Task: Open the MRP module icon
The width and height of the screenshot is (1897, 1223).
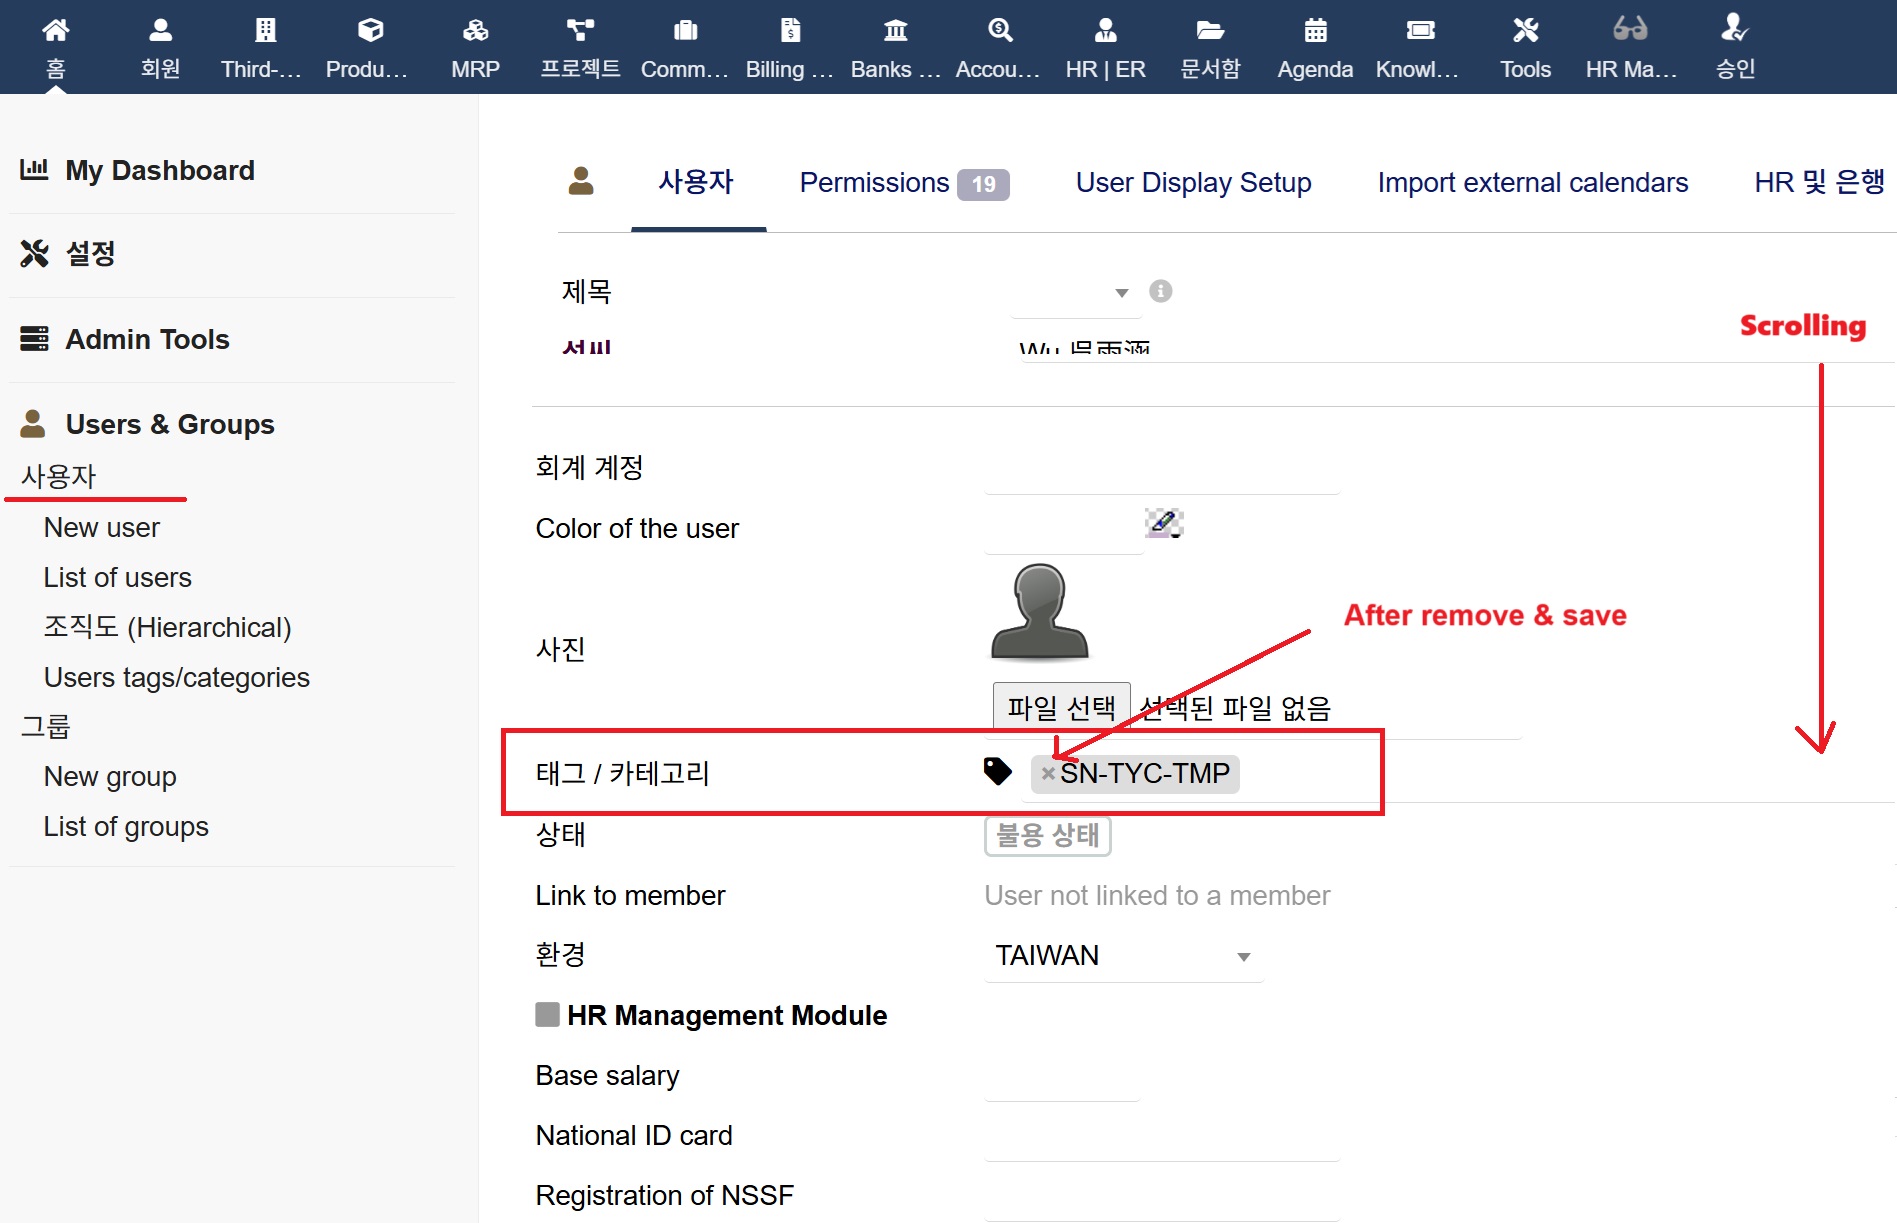Action: [475, 30]
